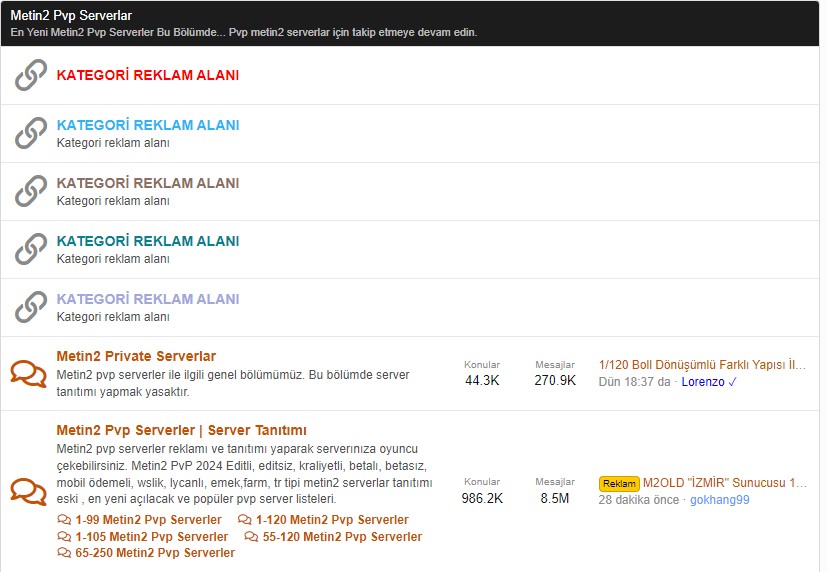The height and width of the screenshot is (572, 827).
Task: Click chain-link icon beside lavender KATEGORİ REKLAM ALANI
Action: point(31,307)
